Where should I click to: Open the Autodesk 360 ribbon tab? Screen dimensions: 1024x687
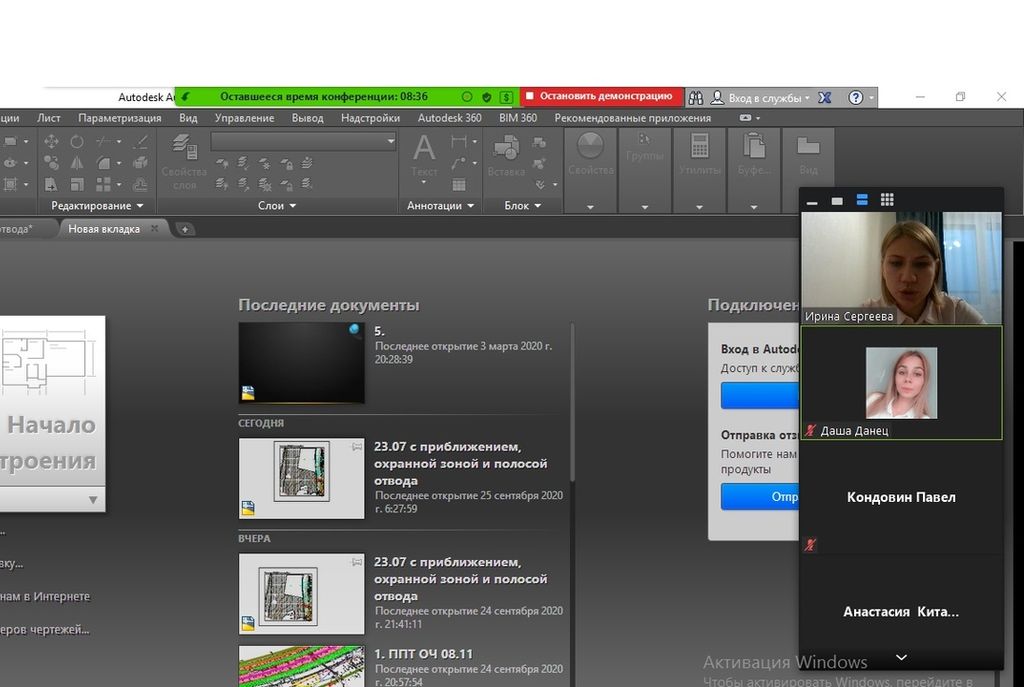[449, 118]
